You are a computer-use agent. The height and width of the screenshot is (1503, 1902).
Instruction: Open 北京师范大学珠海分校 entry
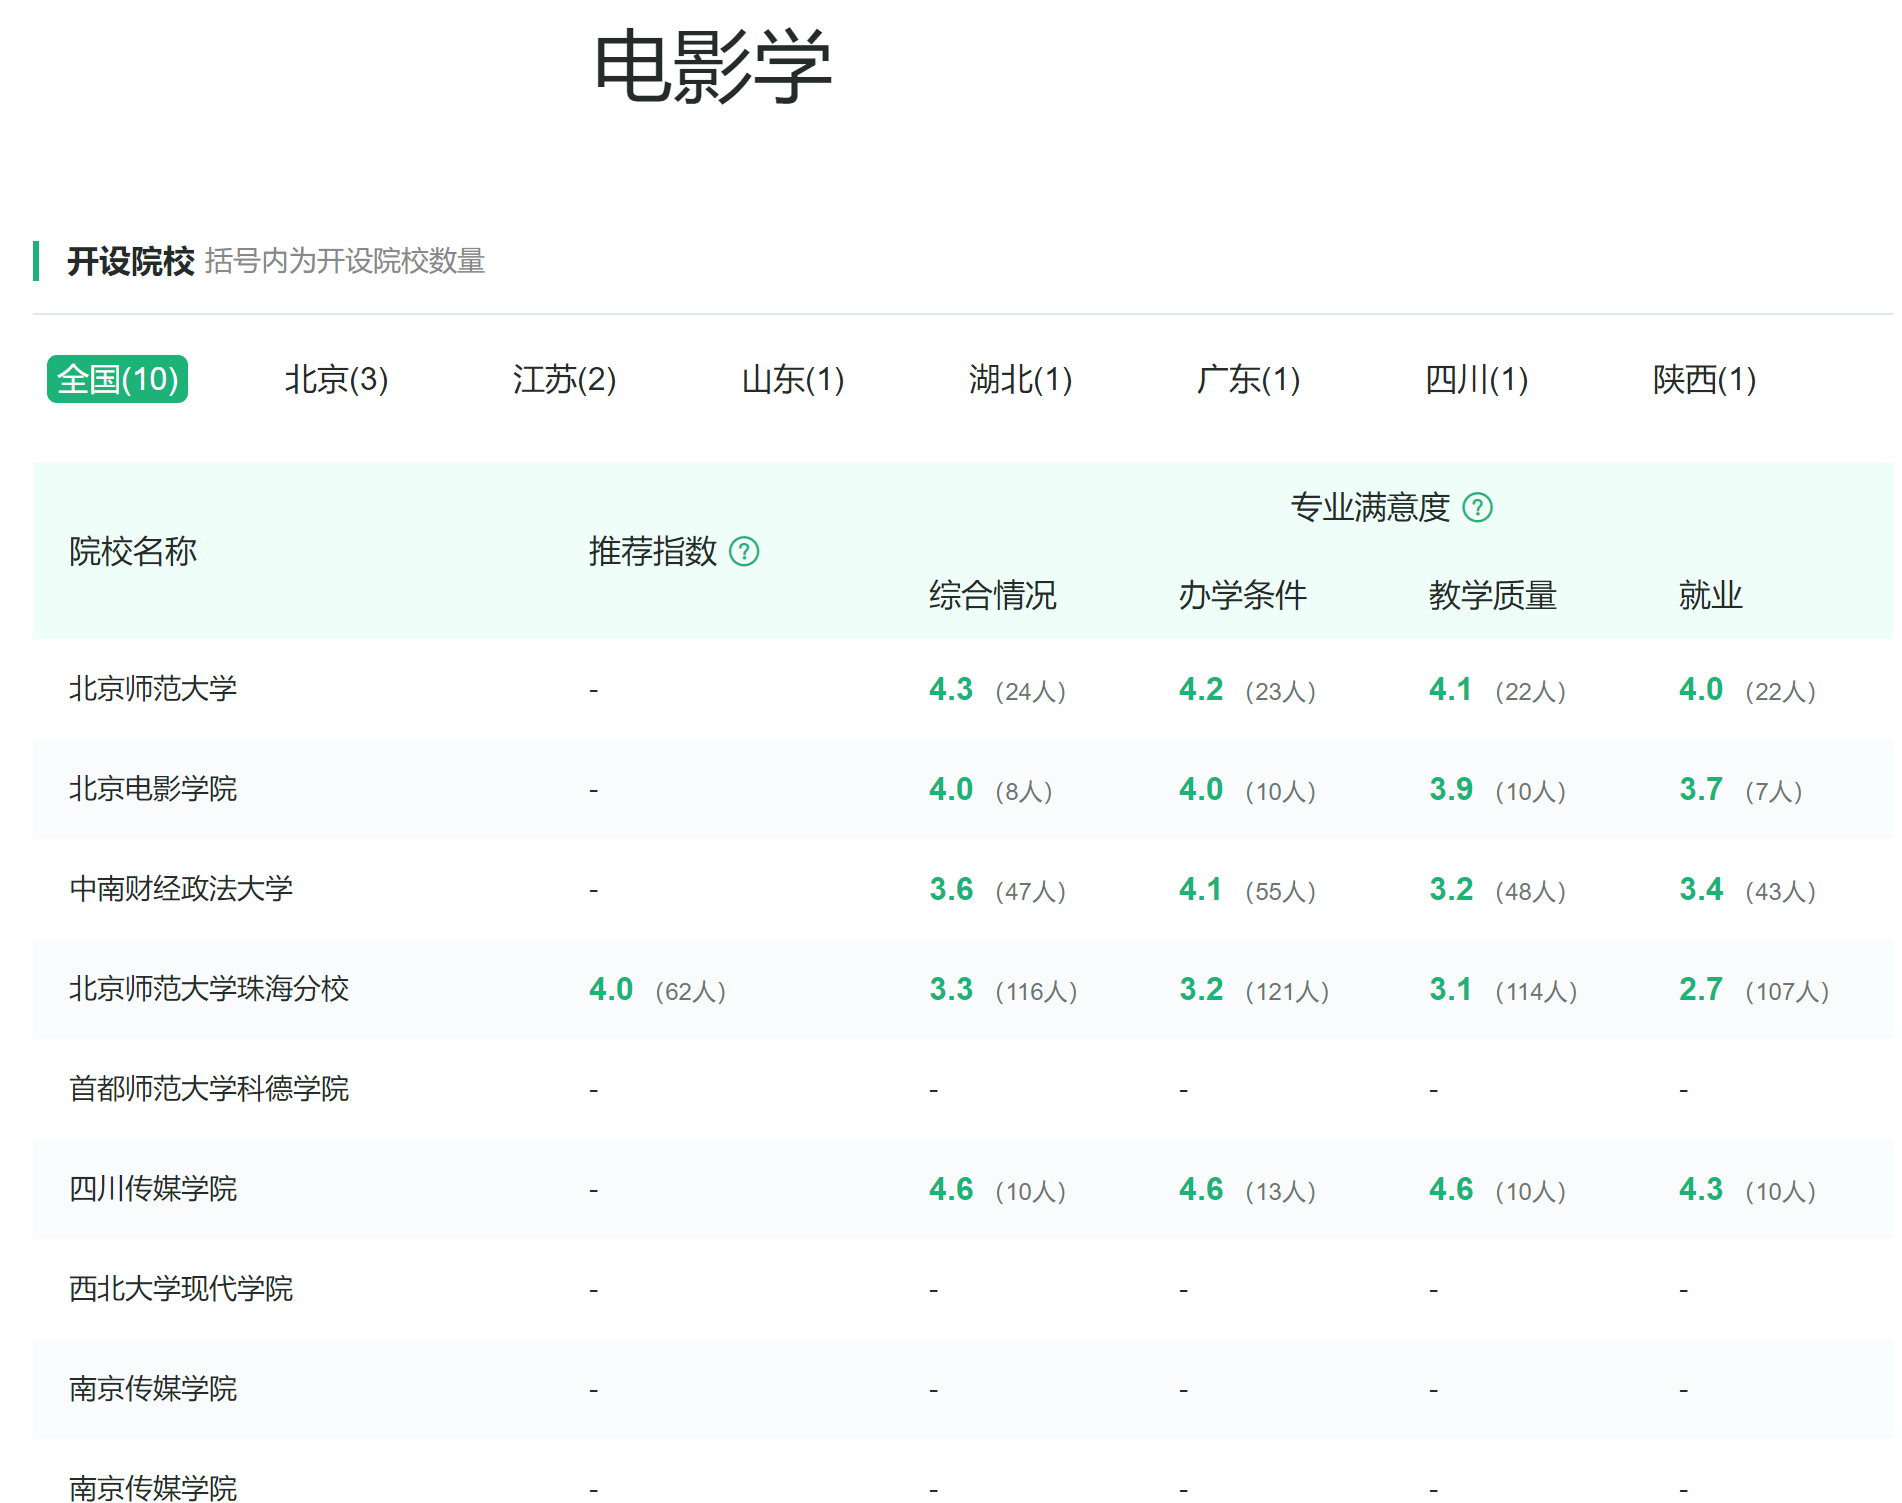(x=209, y=989)
